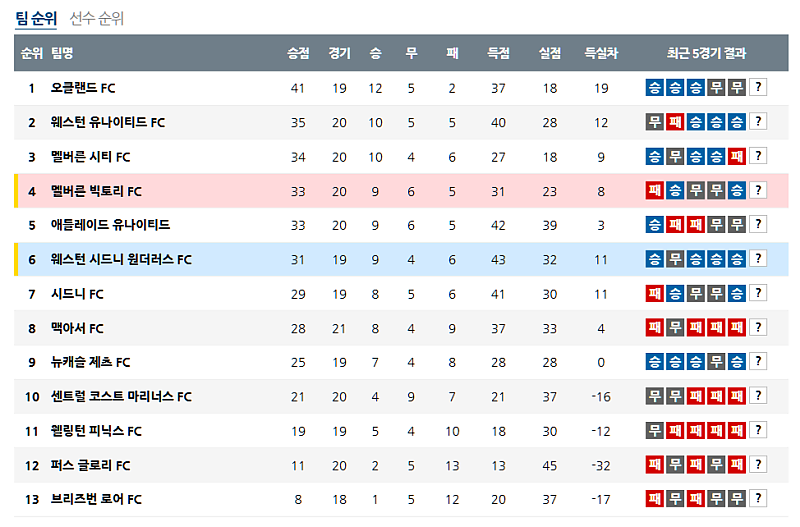
Task: Click the 승점 column header
Action: click(298, 53)
